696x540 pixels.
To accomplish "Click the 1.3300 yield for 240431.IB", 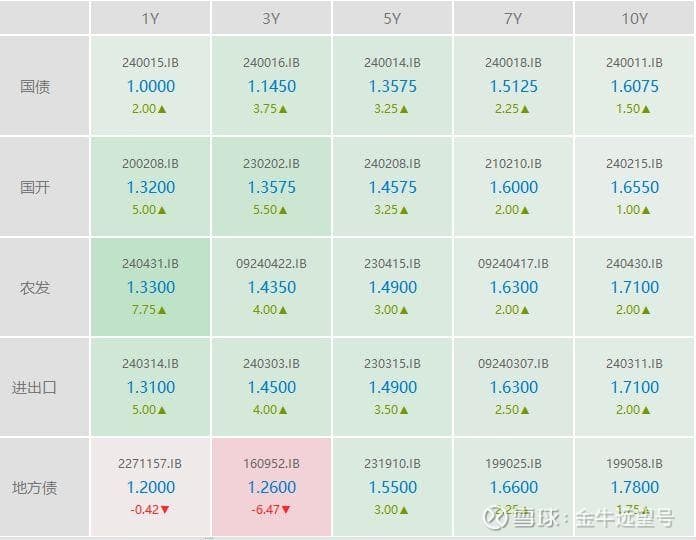I will [150, 287].
